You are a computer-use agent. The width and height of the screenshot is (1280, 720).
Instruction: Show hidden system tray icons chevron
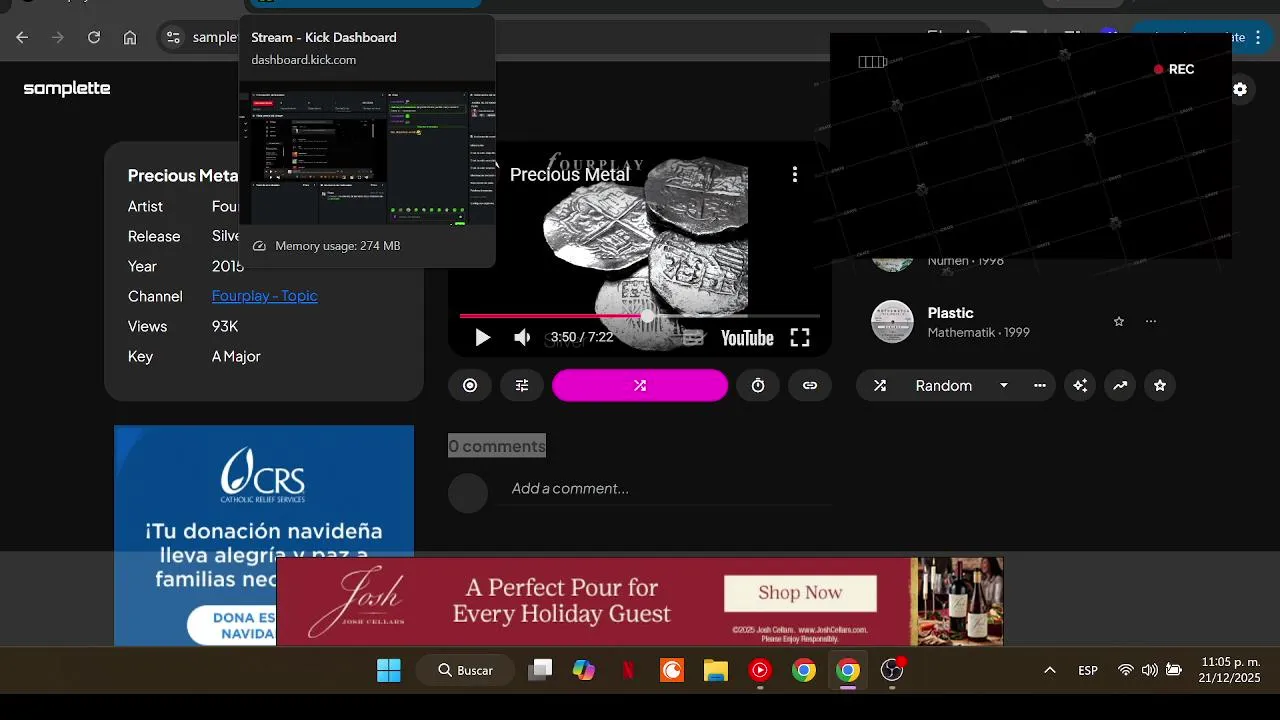(x=1049, y=670)
